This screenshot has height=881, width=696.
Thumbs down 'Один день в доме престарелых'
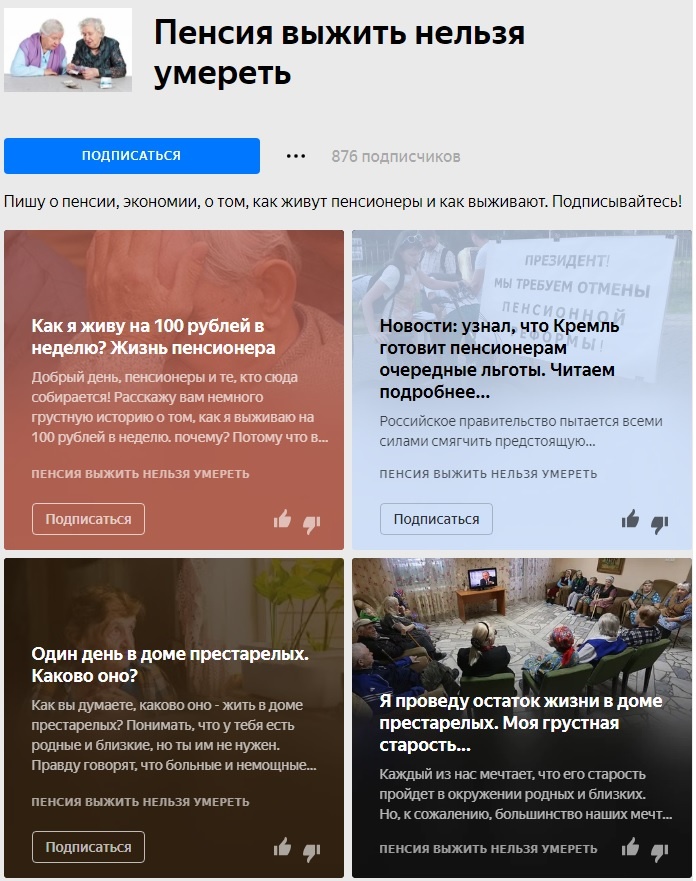[311, 853]
